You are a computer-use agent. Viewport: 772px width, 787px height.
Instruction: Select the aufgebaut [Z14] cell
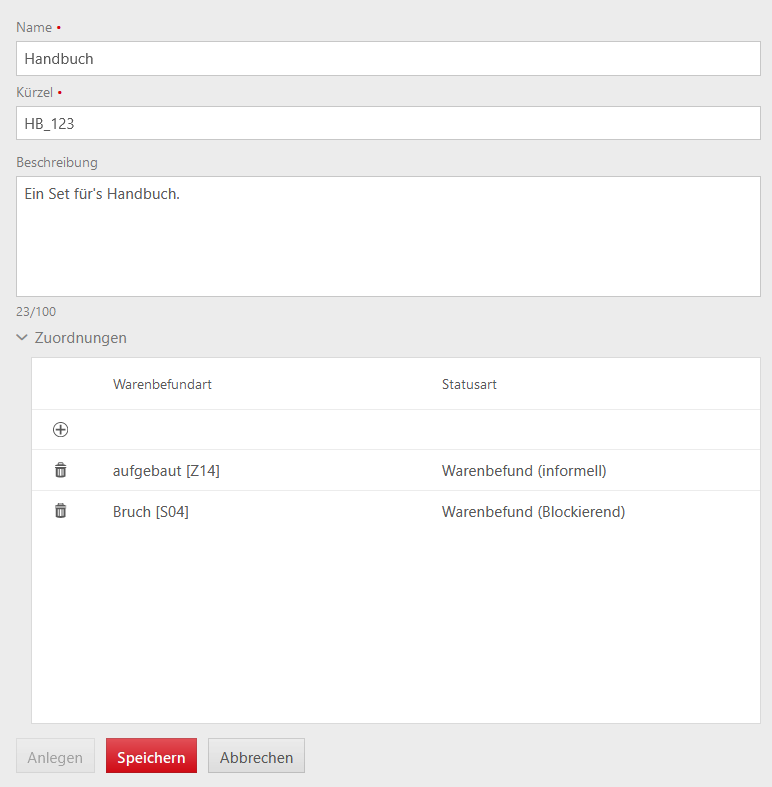tap(166, 471)
